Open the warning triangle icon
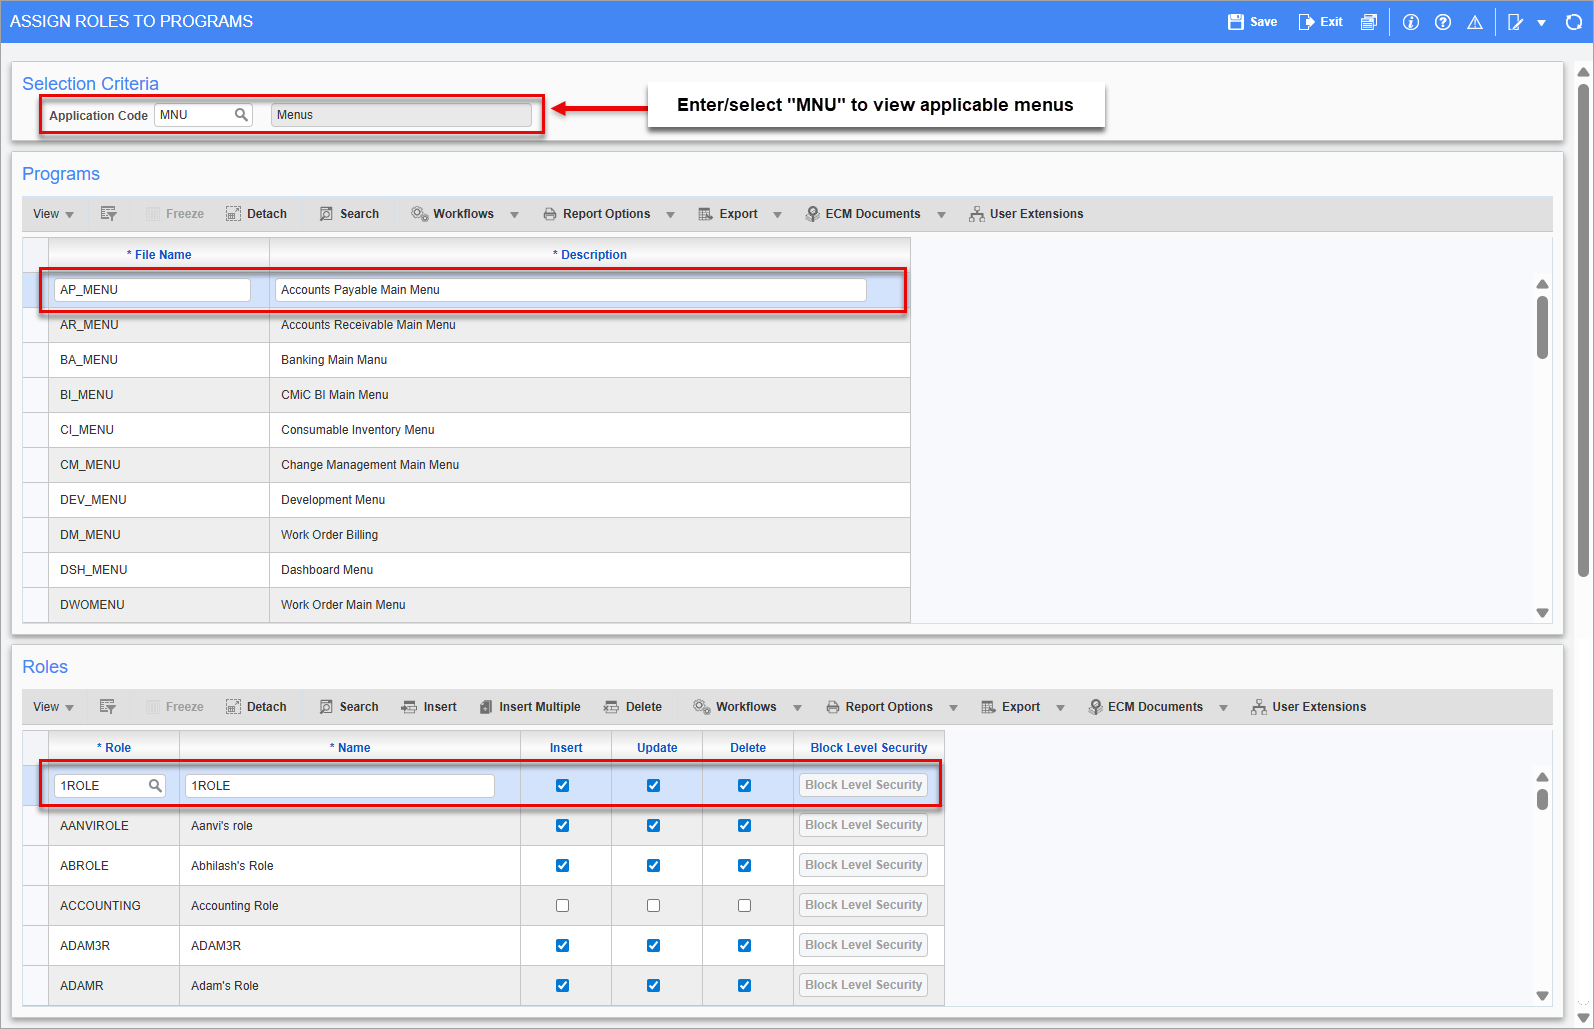Image resolution: width=1594 pixels, height=1029 pixels. pos(1475,22)
